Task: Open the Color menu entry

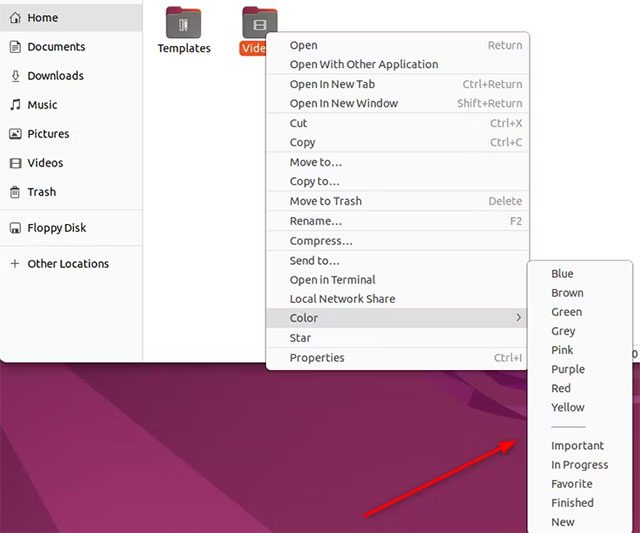Action: [x=396, y=318]
